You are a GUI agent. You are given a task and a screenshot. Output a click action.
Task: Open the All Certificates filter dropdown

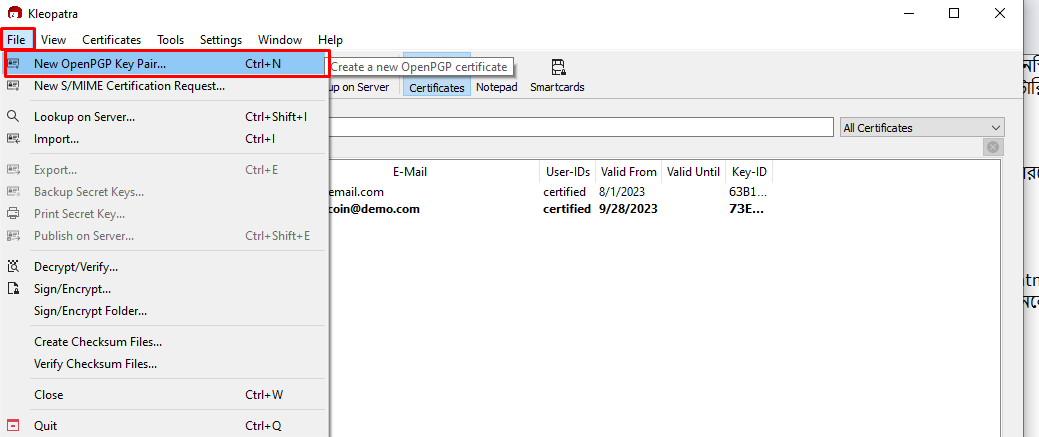(x=922, y=128)
